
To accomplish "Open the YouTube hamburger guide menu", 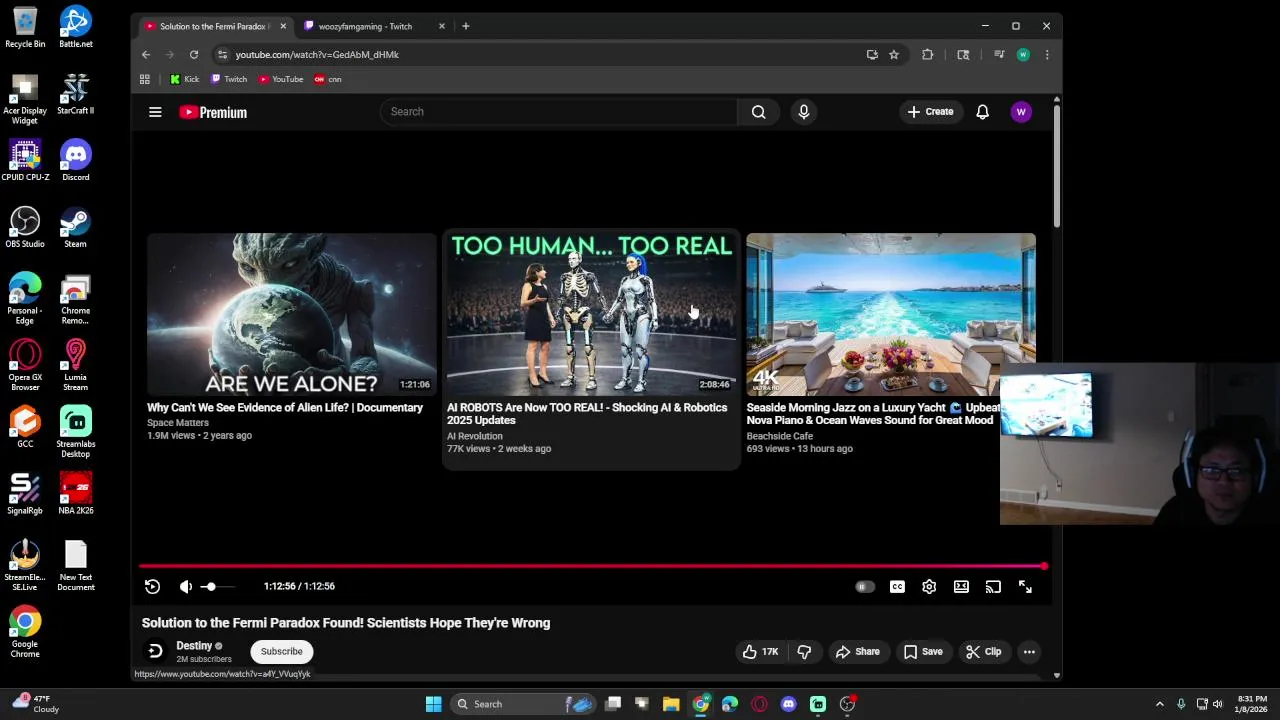I will pos(155,112).
